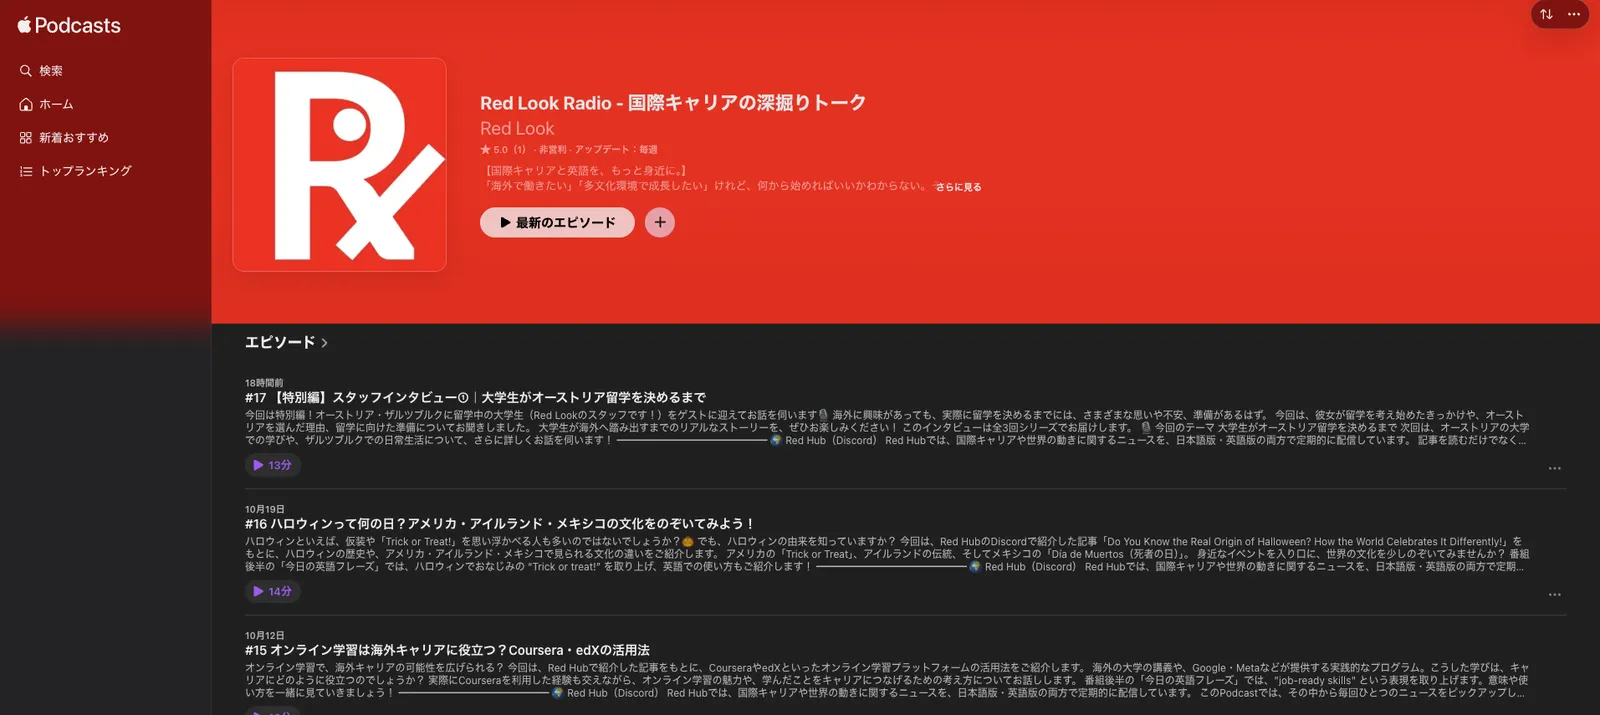Go to ホーム page
Screen dimensions: 1600x715
(56, 104)
